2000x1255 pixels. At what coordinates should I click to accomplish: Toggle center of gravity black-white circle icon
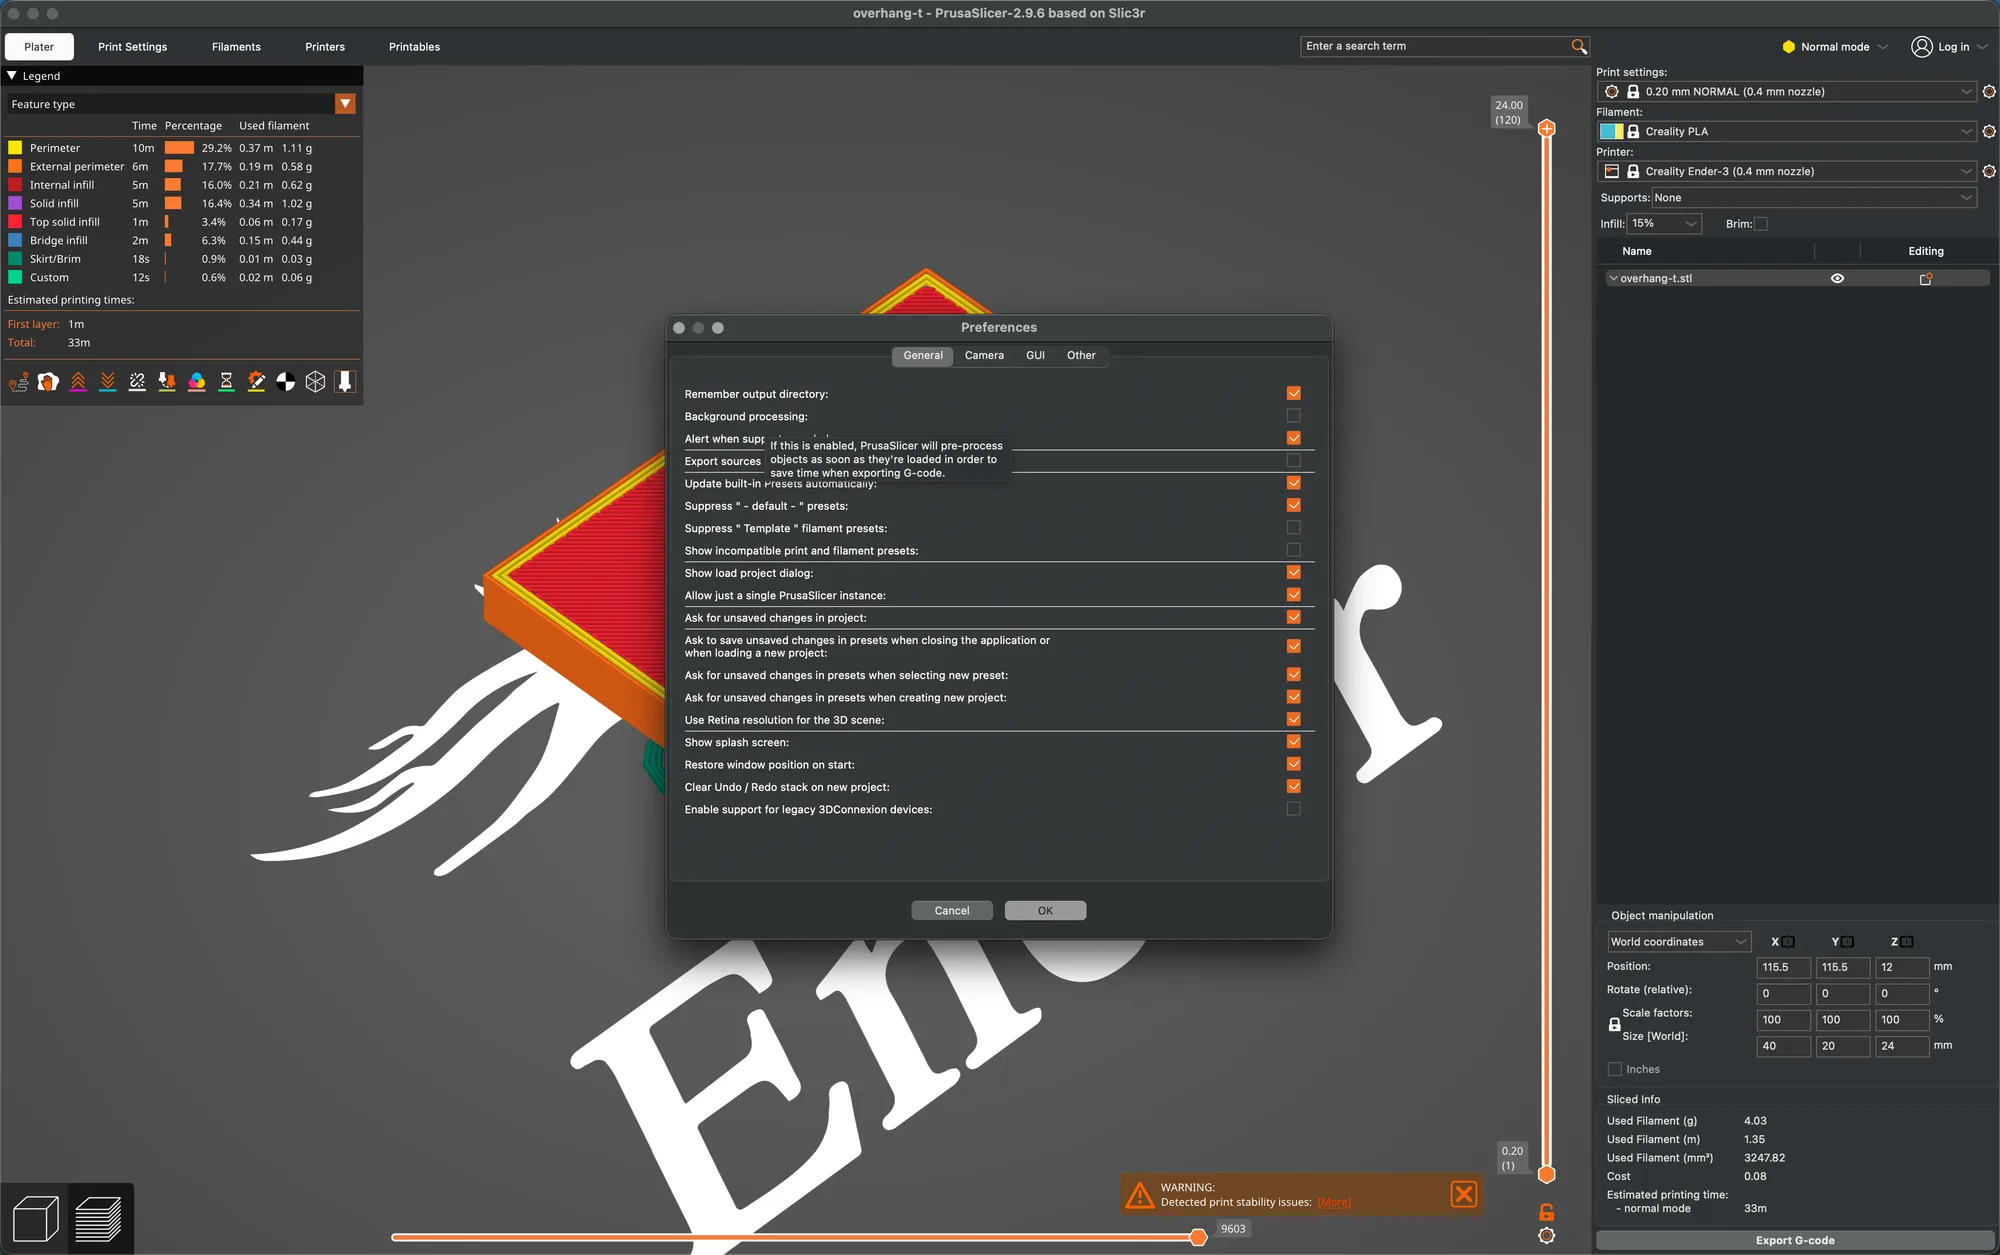[x=286, y=382]
